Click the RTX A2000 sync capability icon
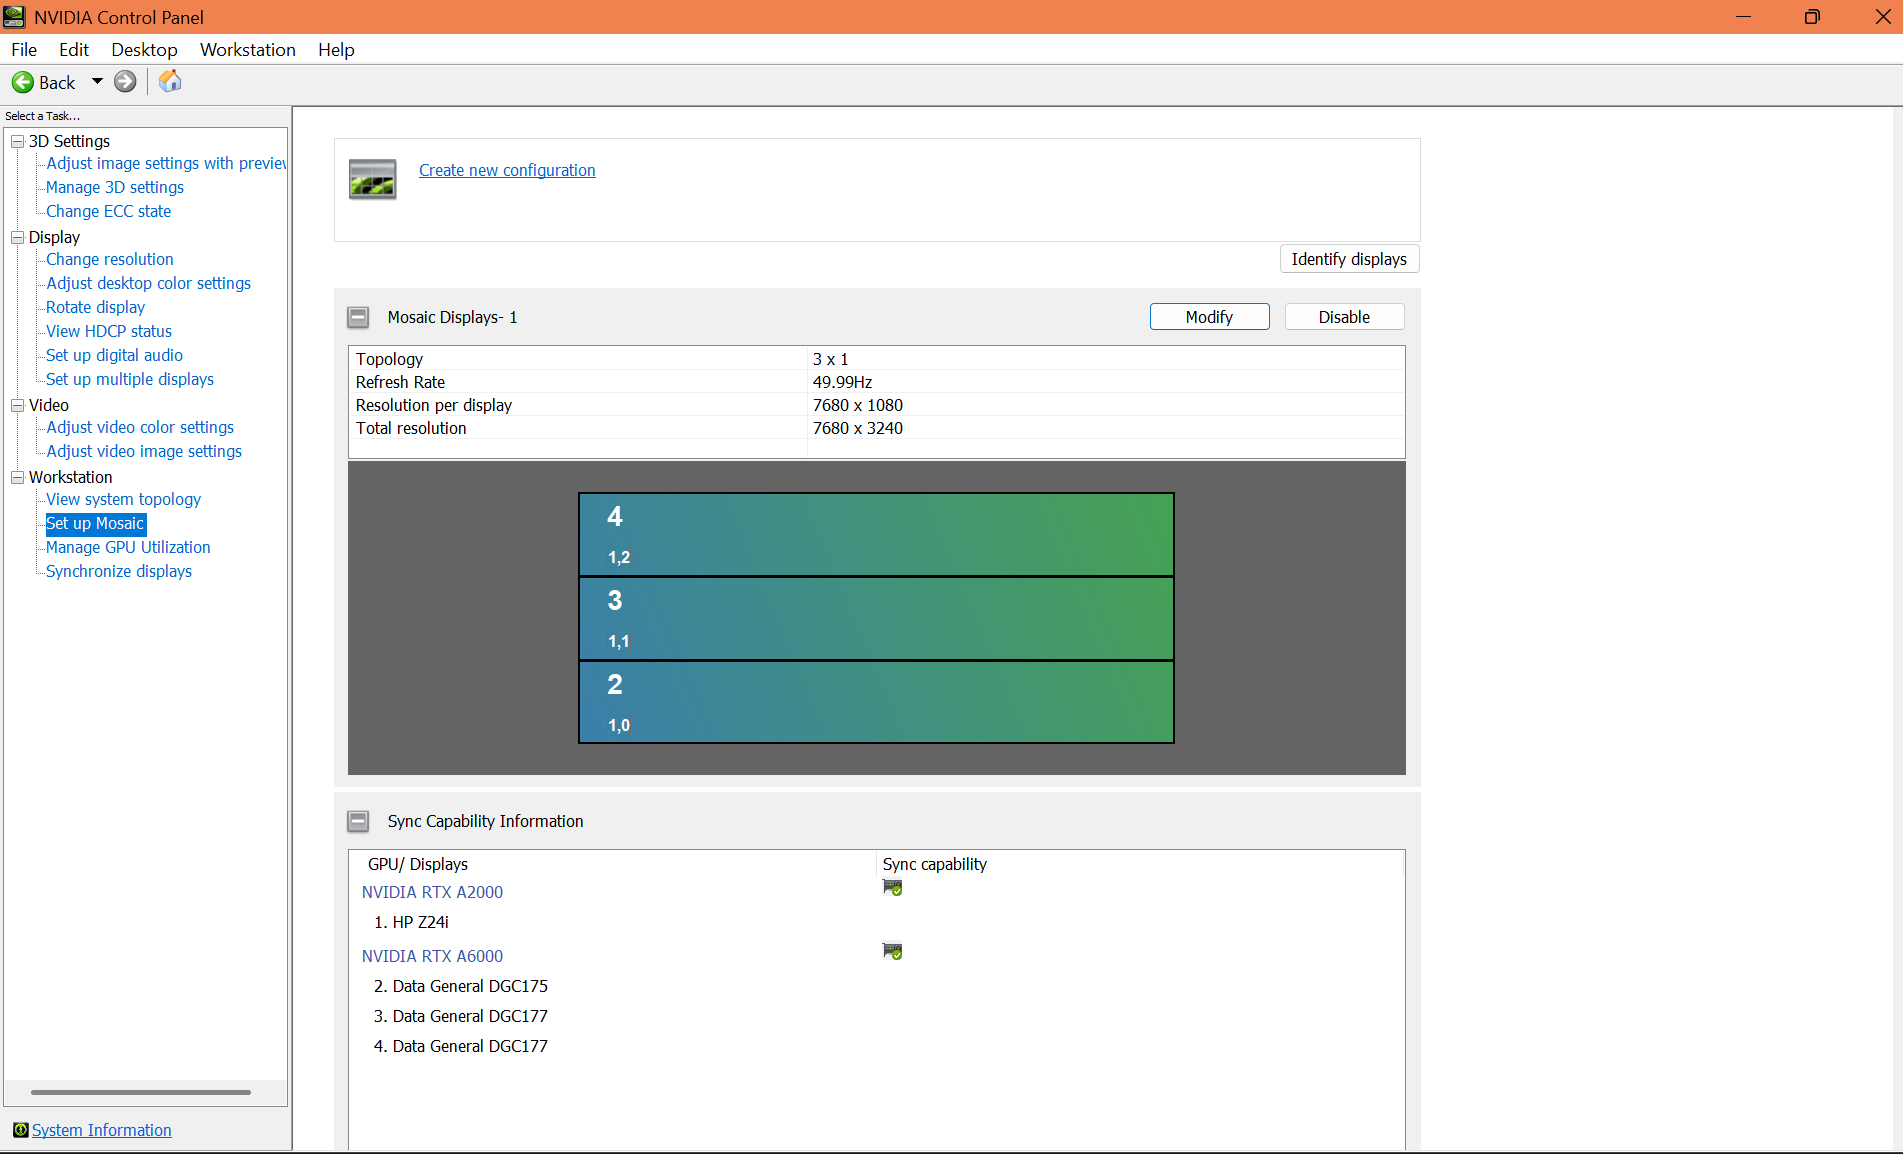This screenshot has width=1903, height=1154. 892,888
